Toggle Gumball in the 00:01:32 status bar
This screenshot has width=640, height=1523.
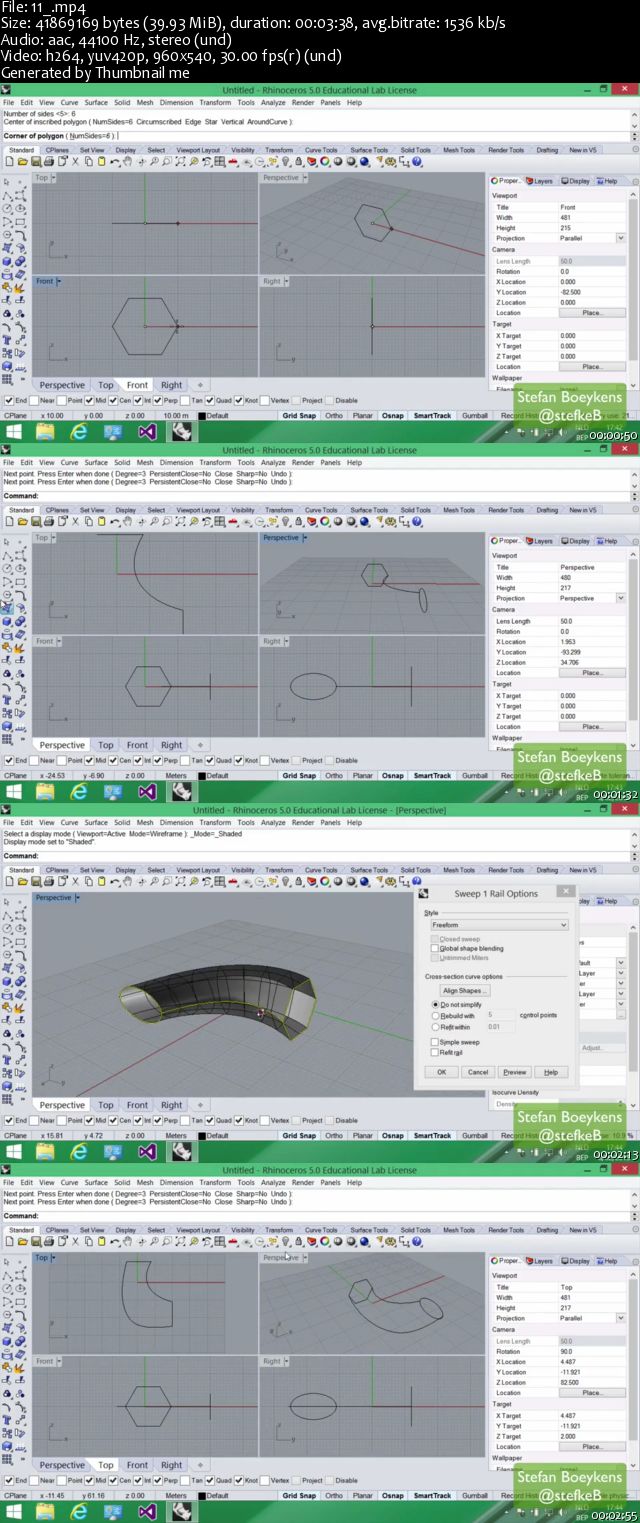point(475,775)
